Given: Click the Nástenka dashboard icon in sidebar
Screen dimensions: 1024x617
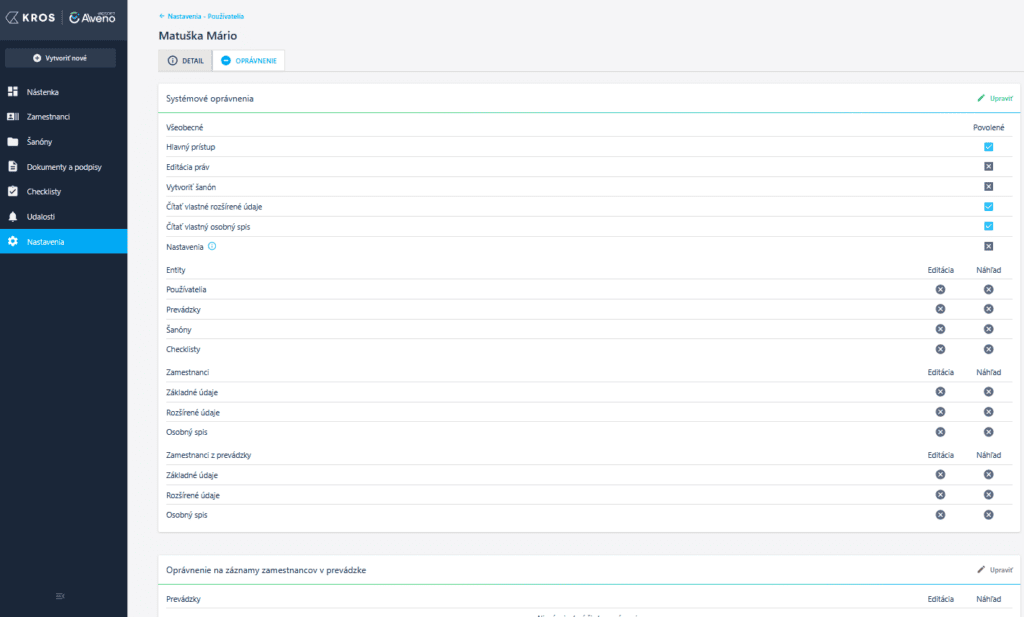Looking at the screenshot, I should 13,92.
